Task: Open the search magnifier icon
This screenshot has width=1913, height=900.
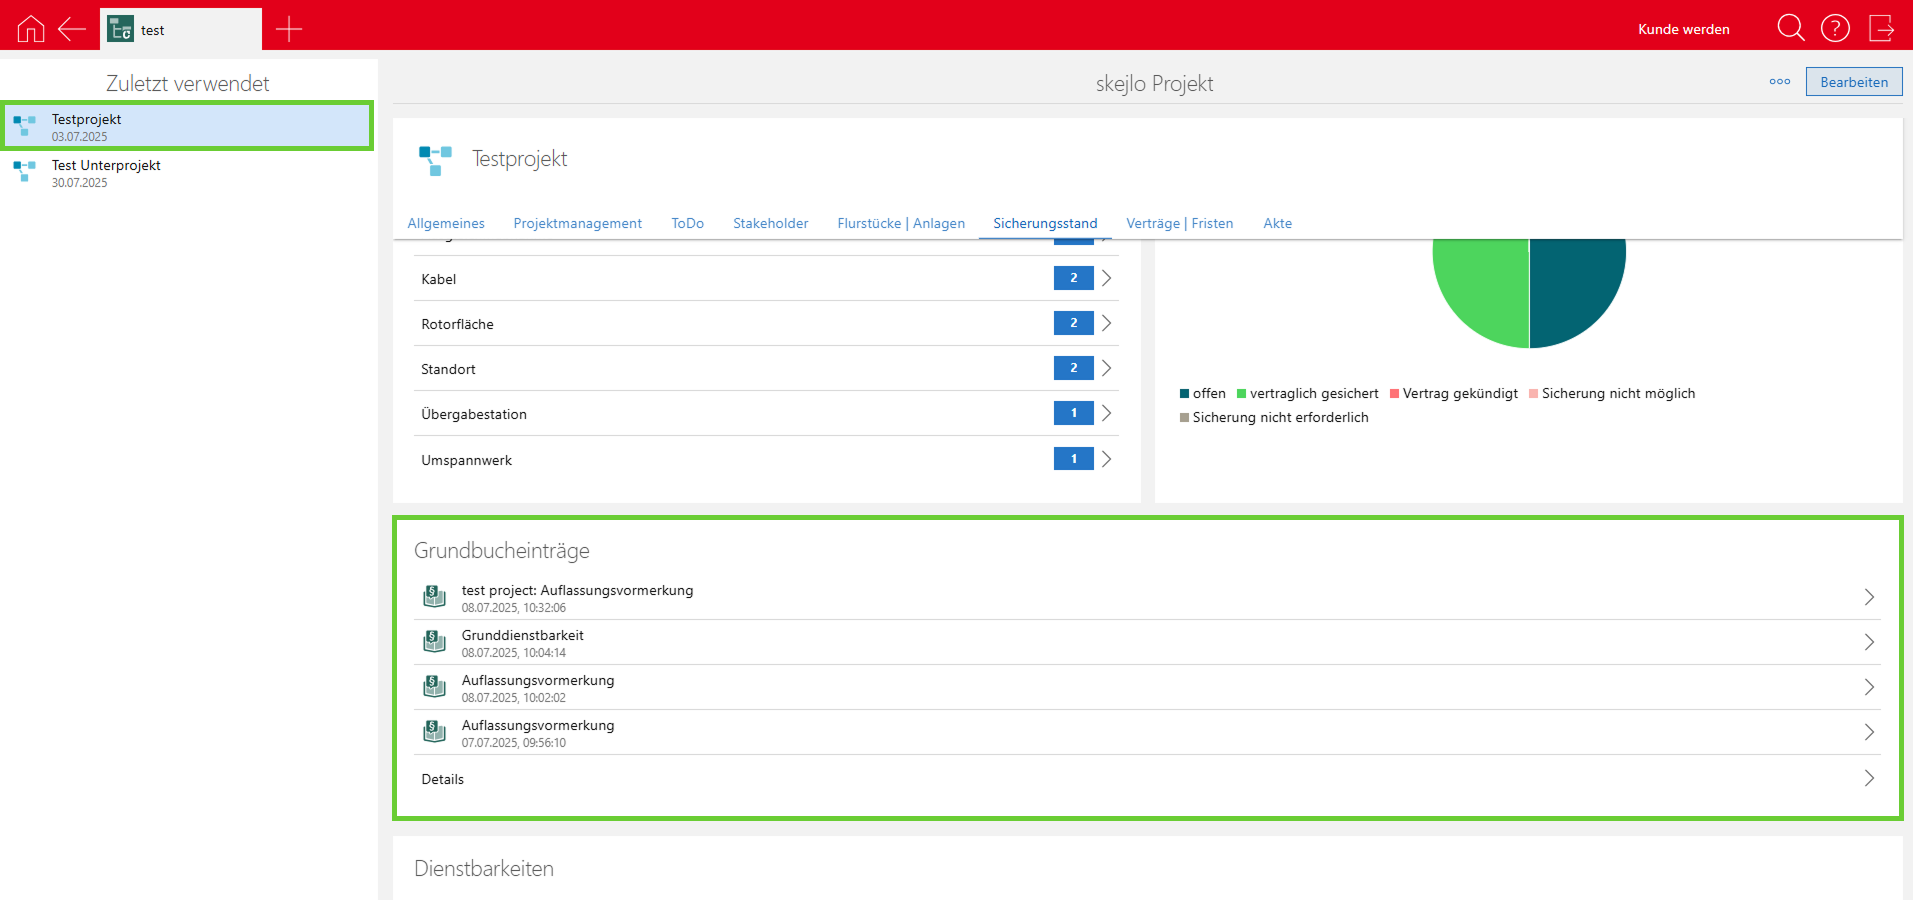Action: [1790, 28]
